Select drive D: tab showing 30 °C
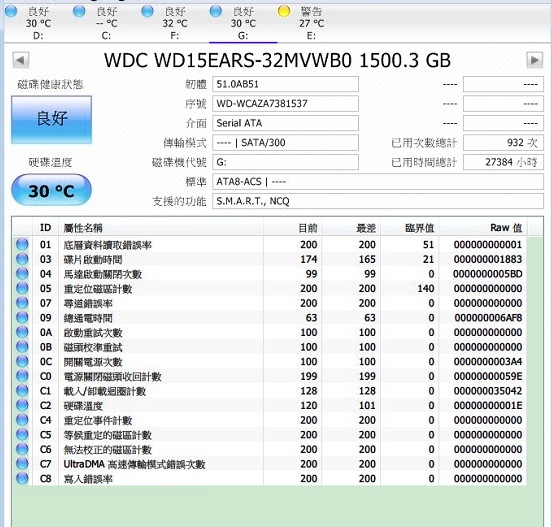Viewport: 552px width, 527px height. (38, 23)
